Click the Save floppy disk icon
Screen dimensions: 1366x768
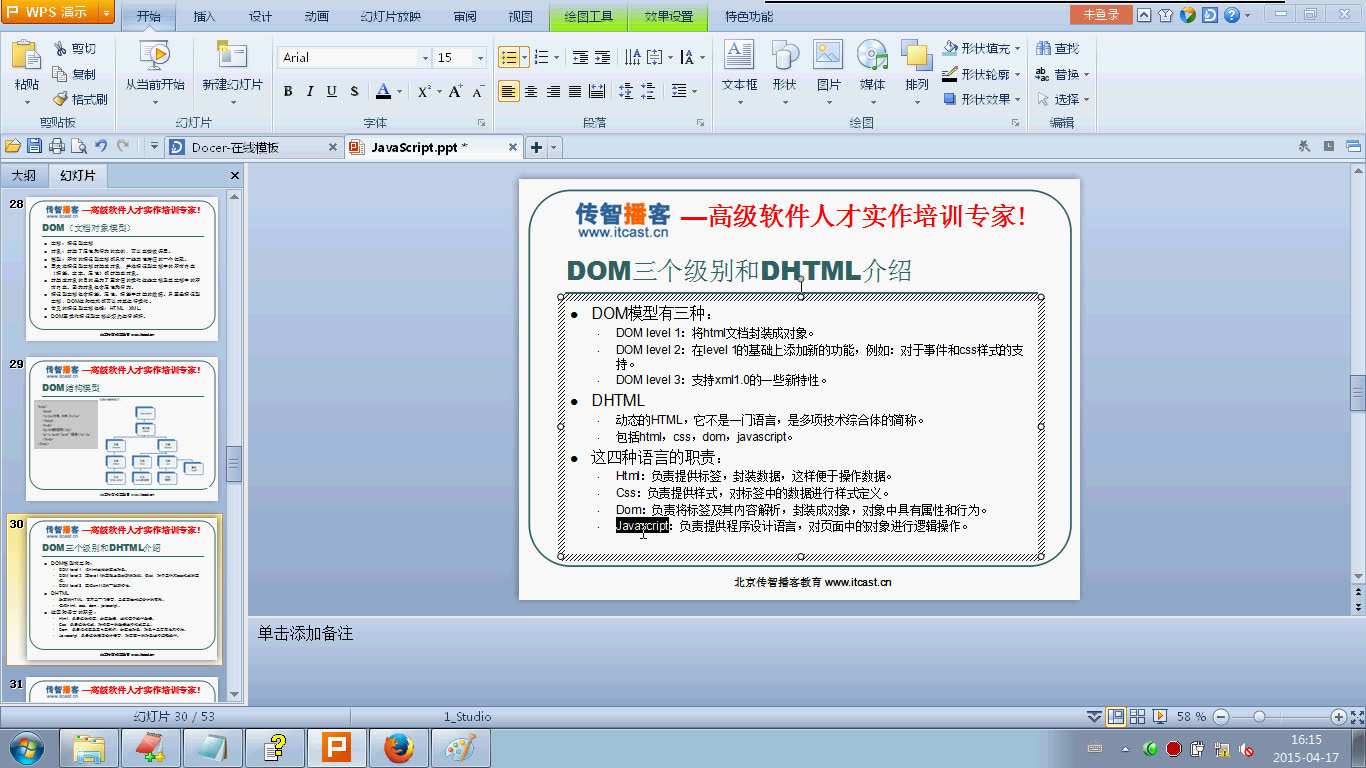(x=34, y=146)
